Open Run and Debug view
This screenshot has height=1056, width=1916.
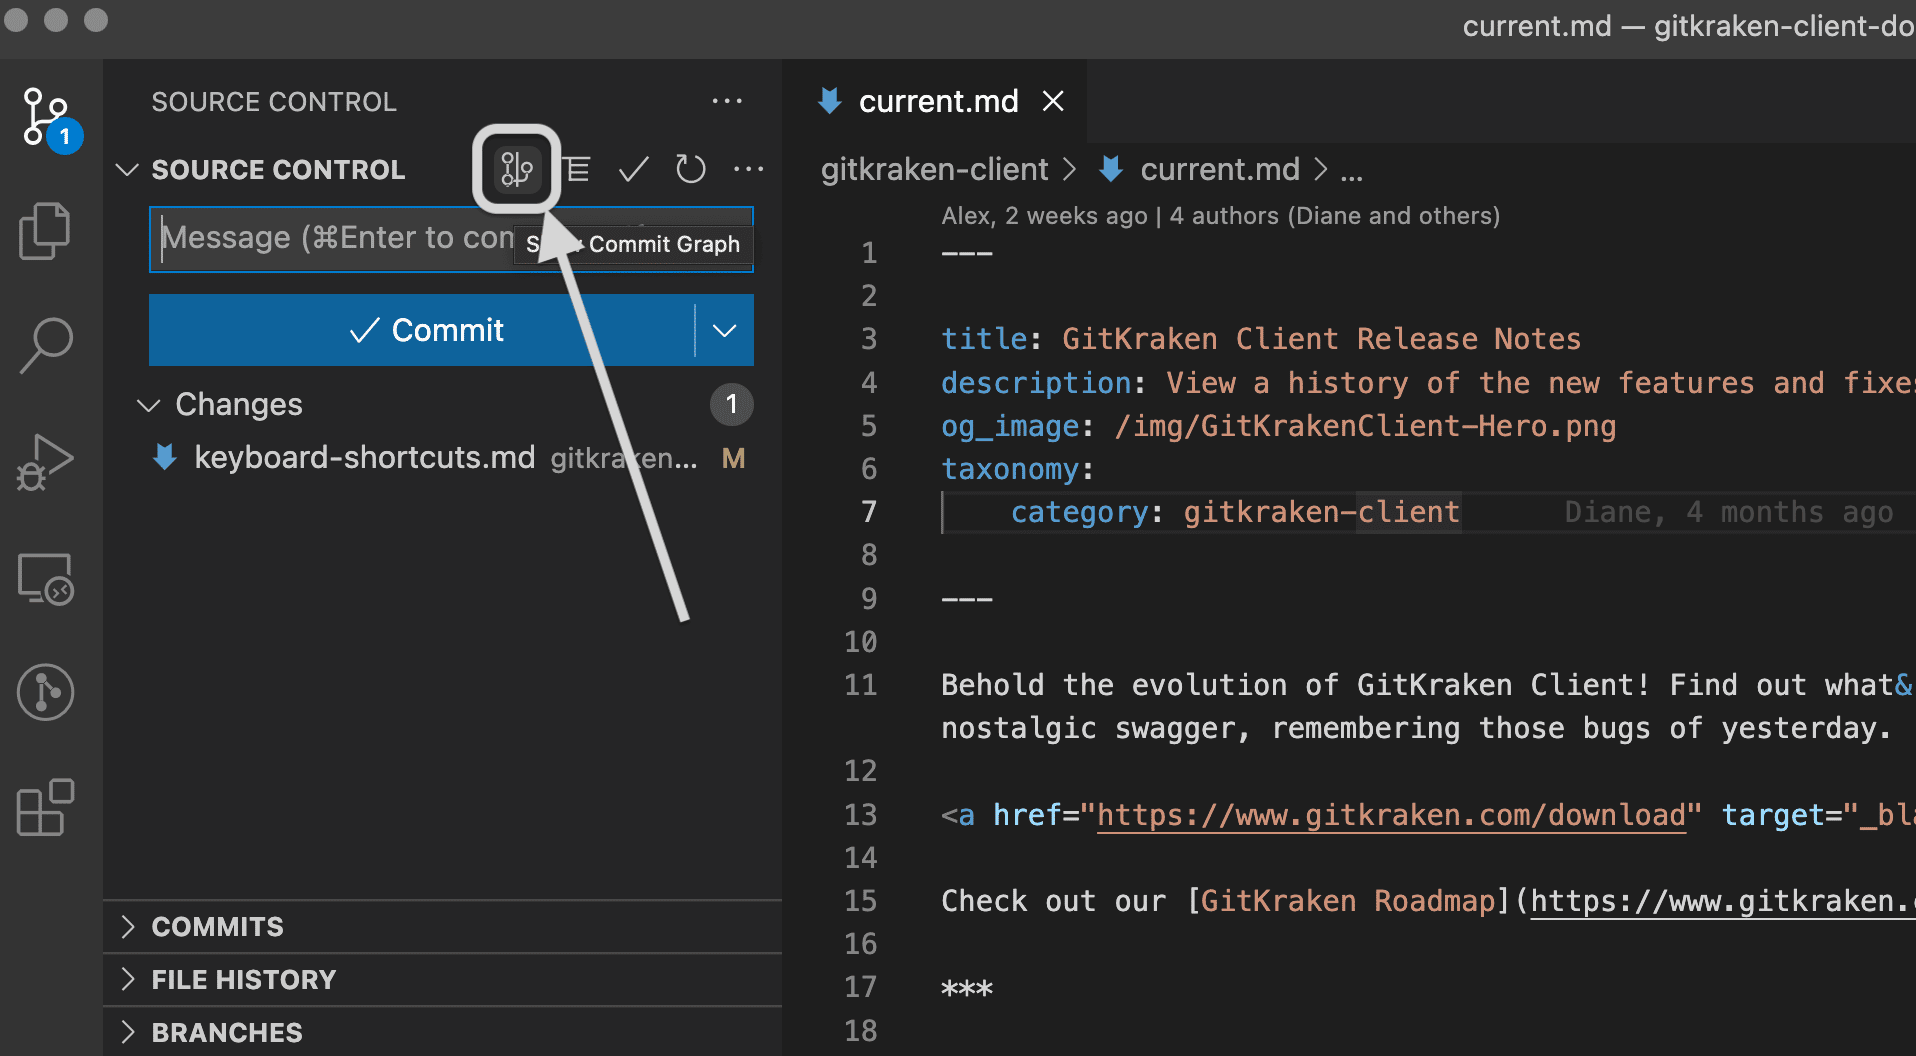[x=46, y=462]
